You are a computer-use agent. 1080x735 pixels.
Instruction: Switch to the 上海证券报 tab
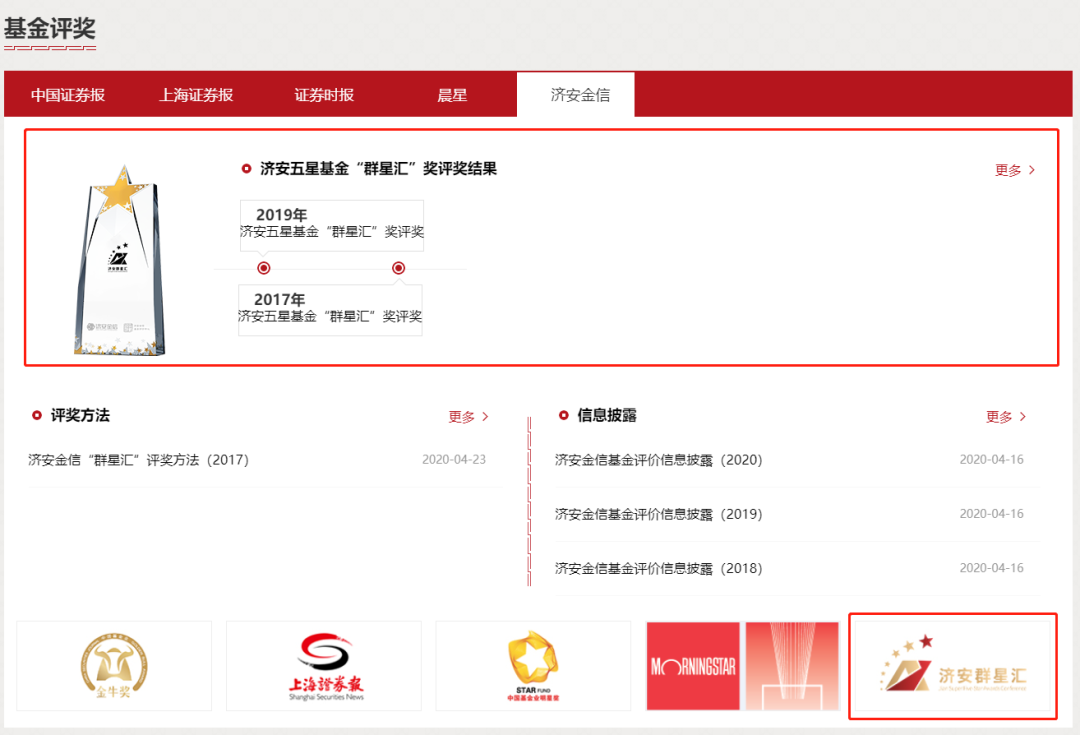196,95
